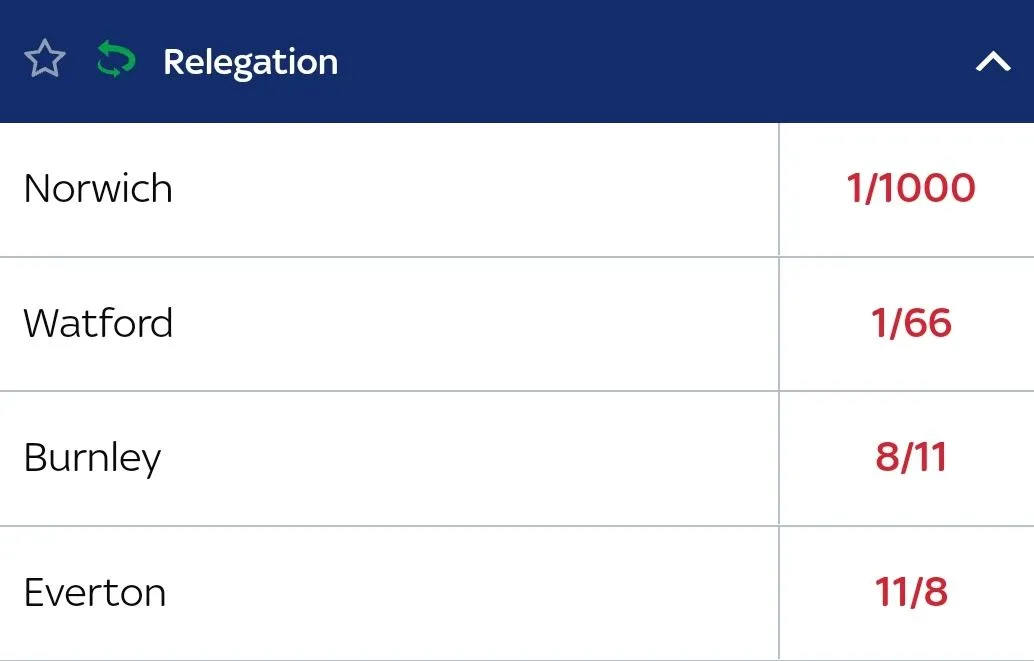Hide the market using the up chevron

(x=993, y=62)
